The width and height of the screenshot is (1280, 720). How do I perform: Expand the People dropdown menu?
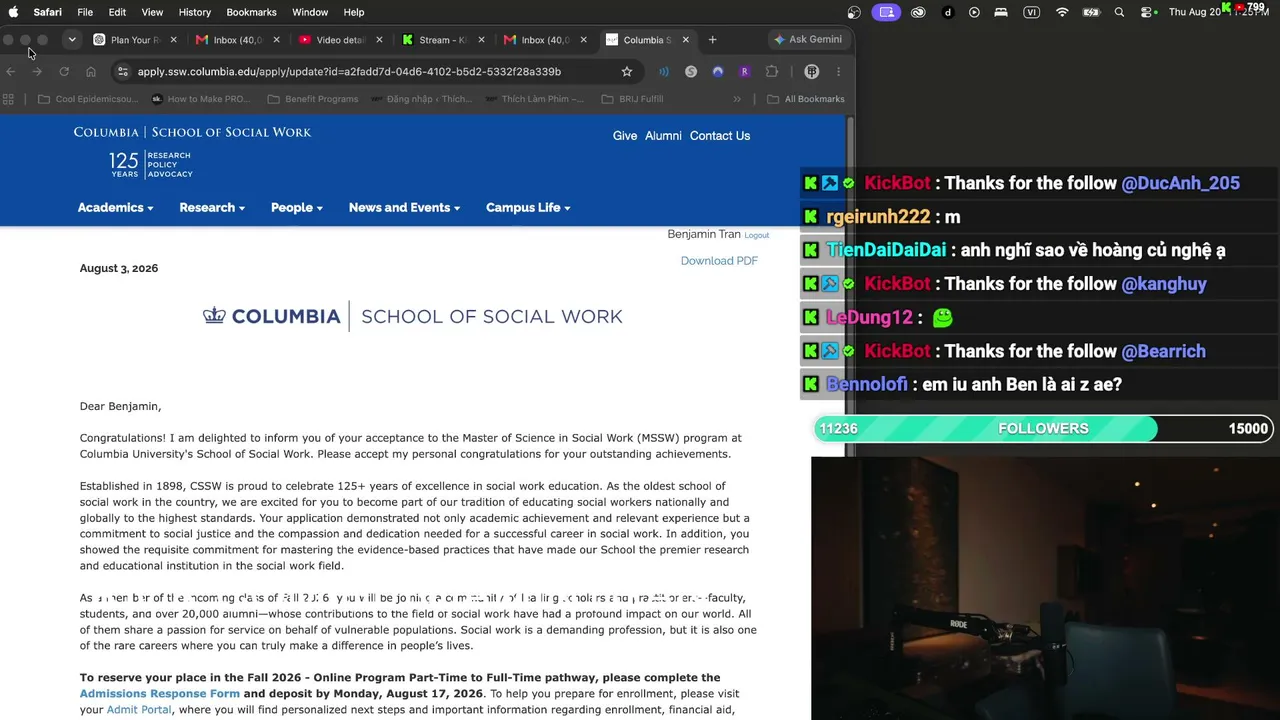(297, 208)
